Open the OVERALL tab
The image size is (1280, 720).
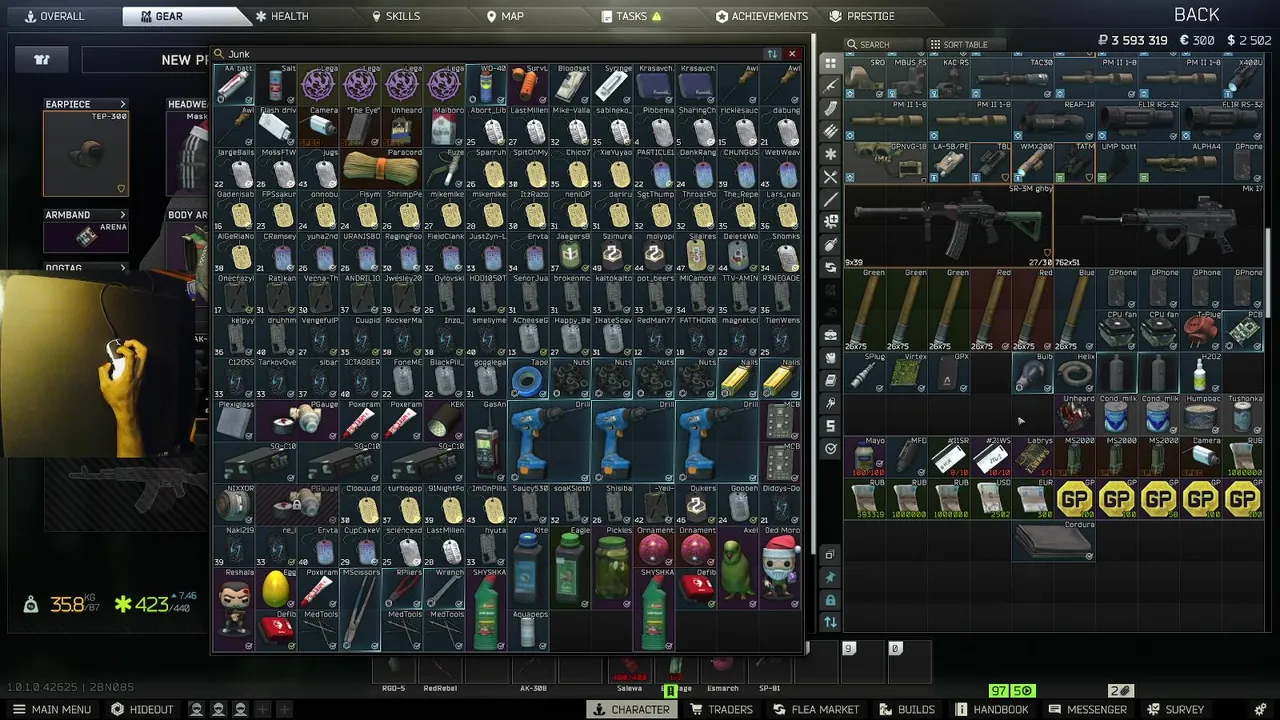click(55, 16)
